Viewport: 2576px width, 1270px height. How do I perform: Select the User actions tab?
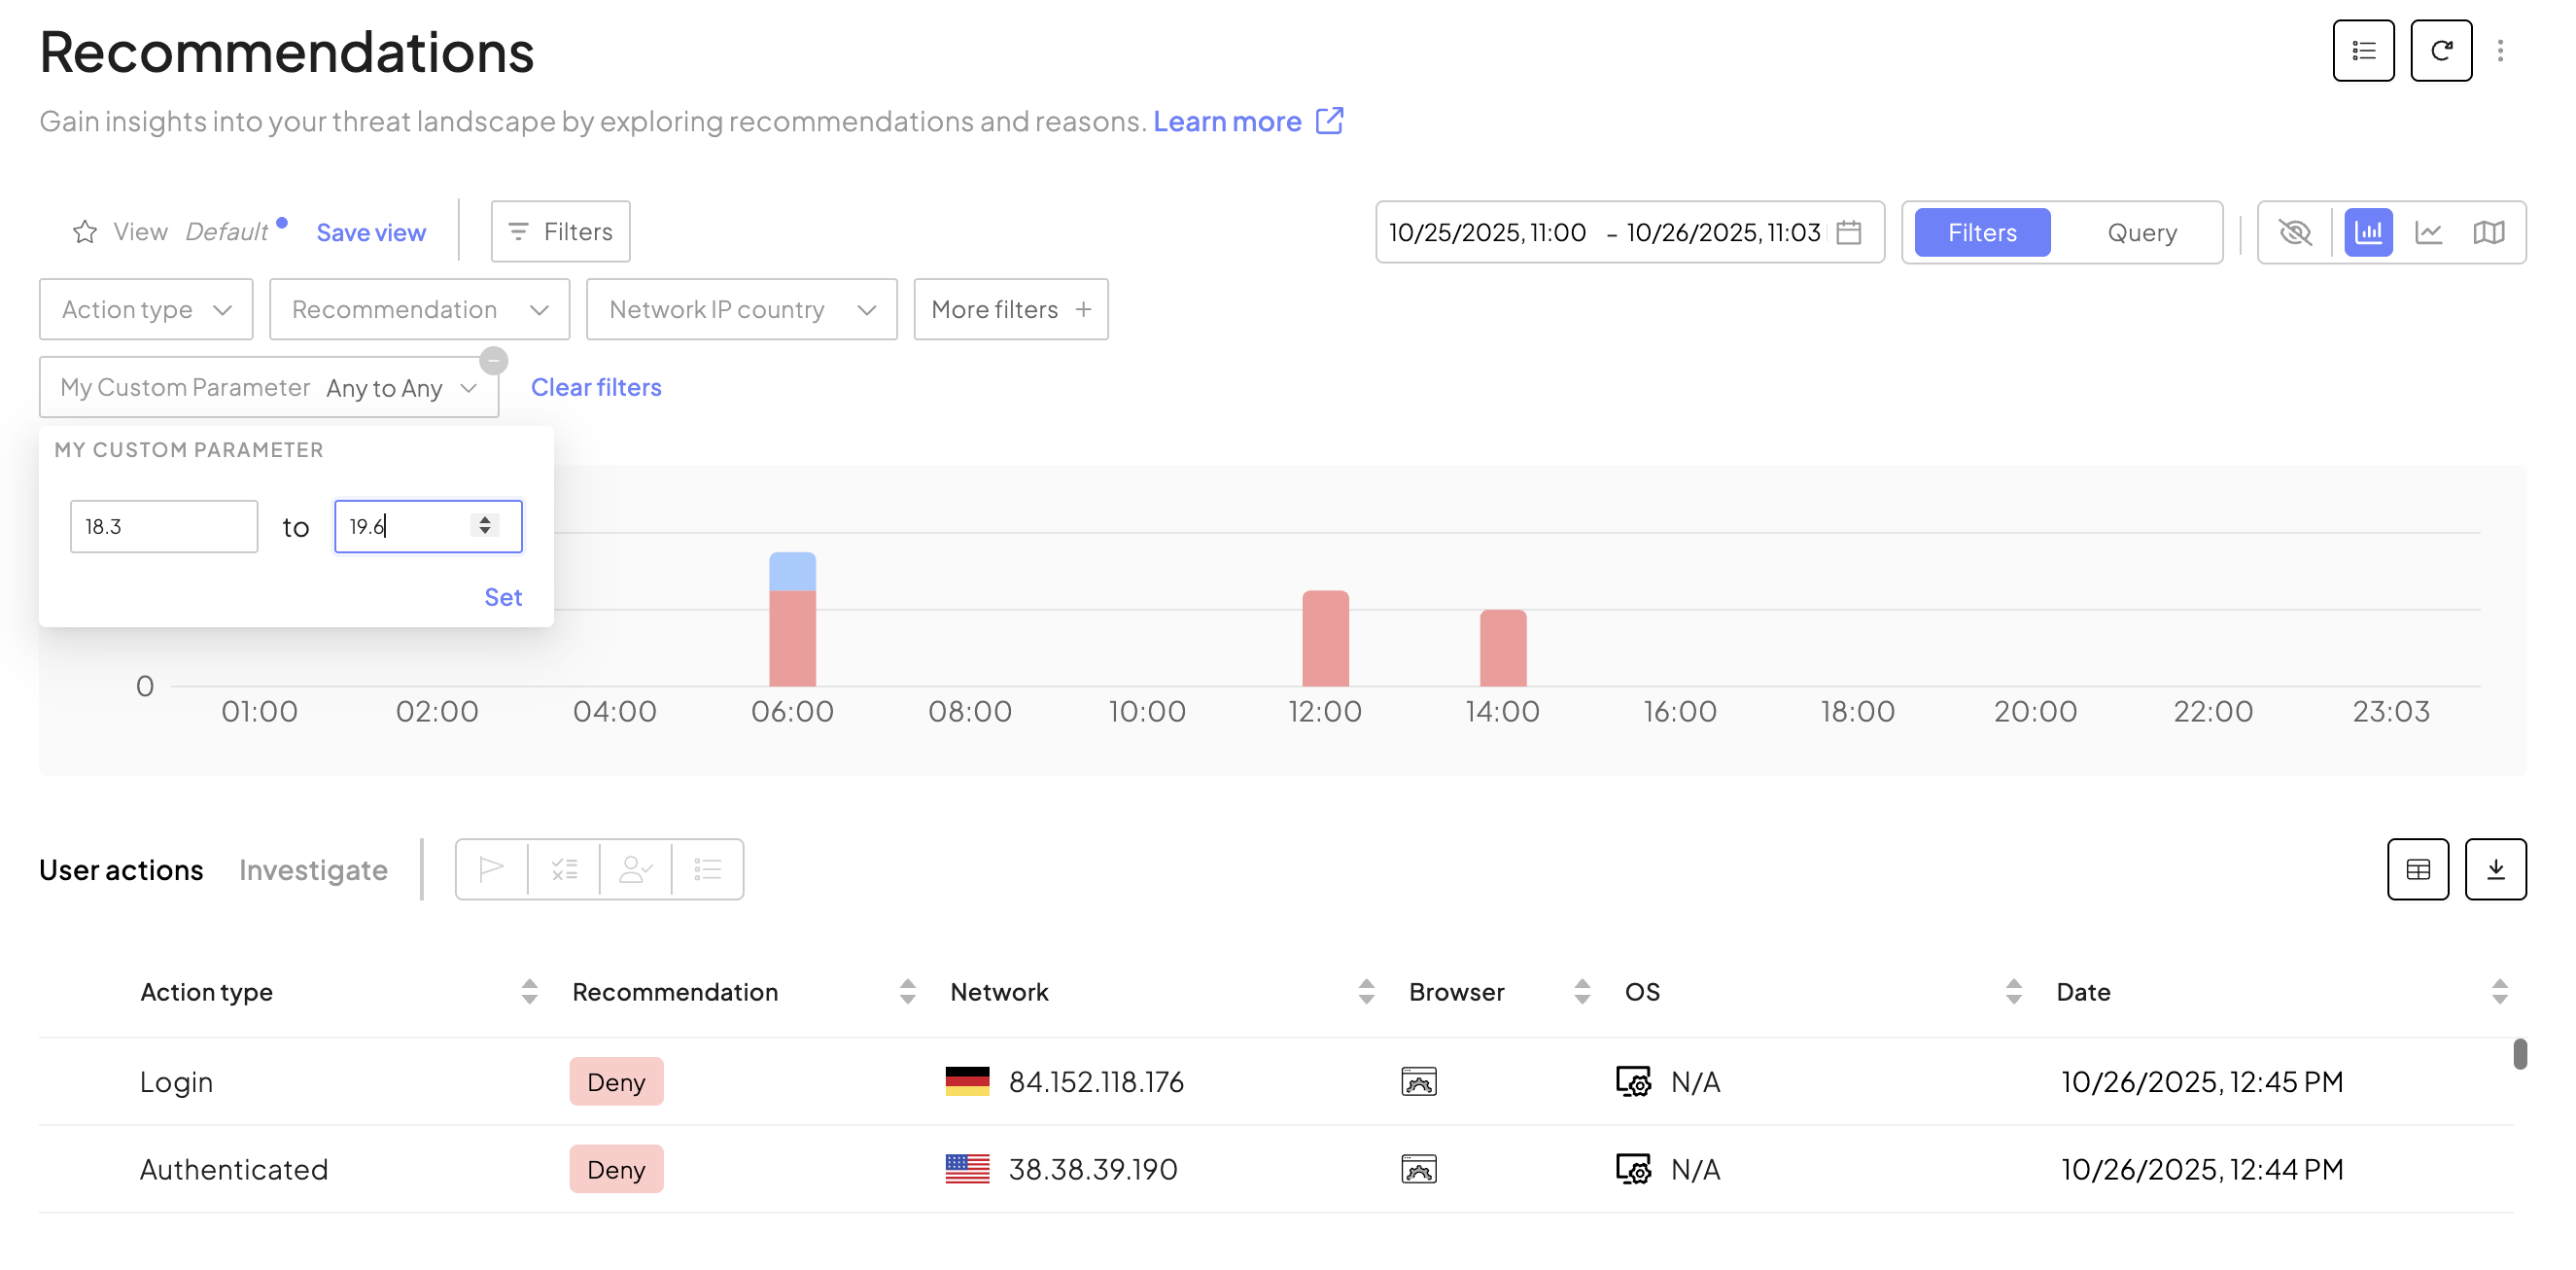(x=121, y=869)
